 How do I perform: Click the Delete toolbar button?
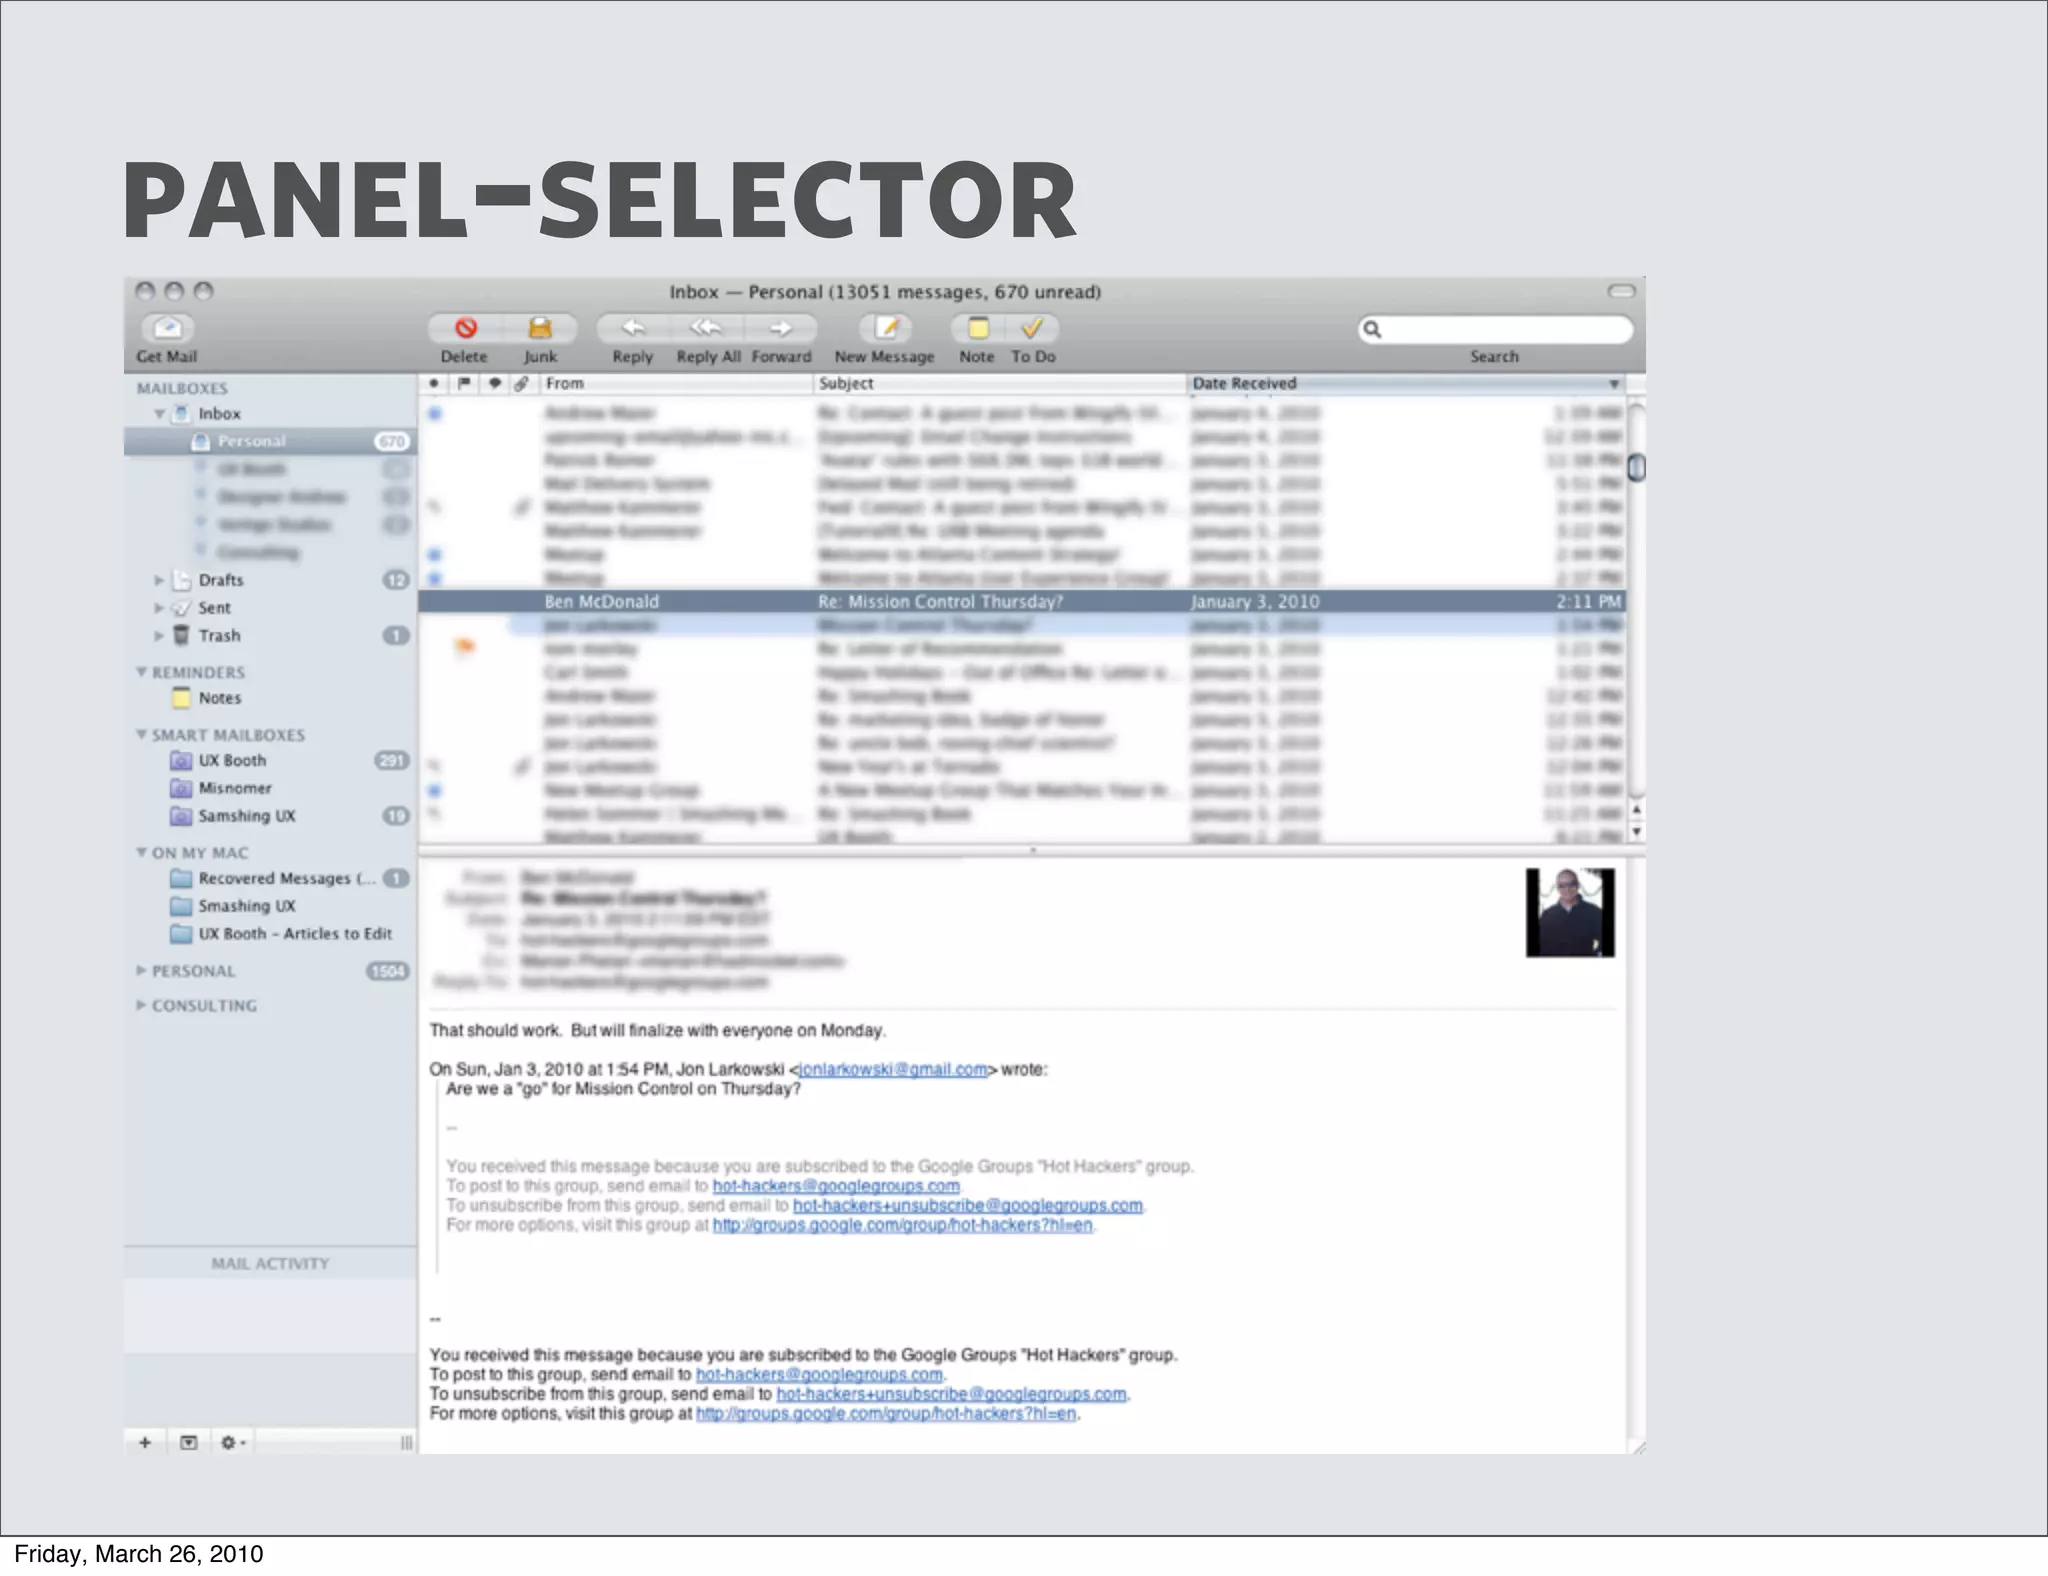(466, 328)
